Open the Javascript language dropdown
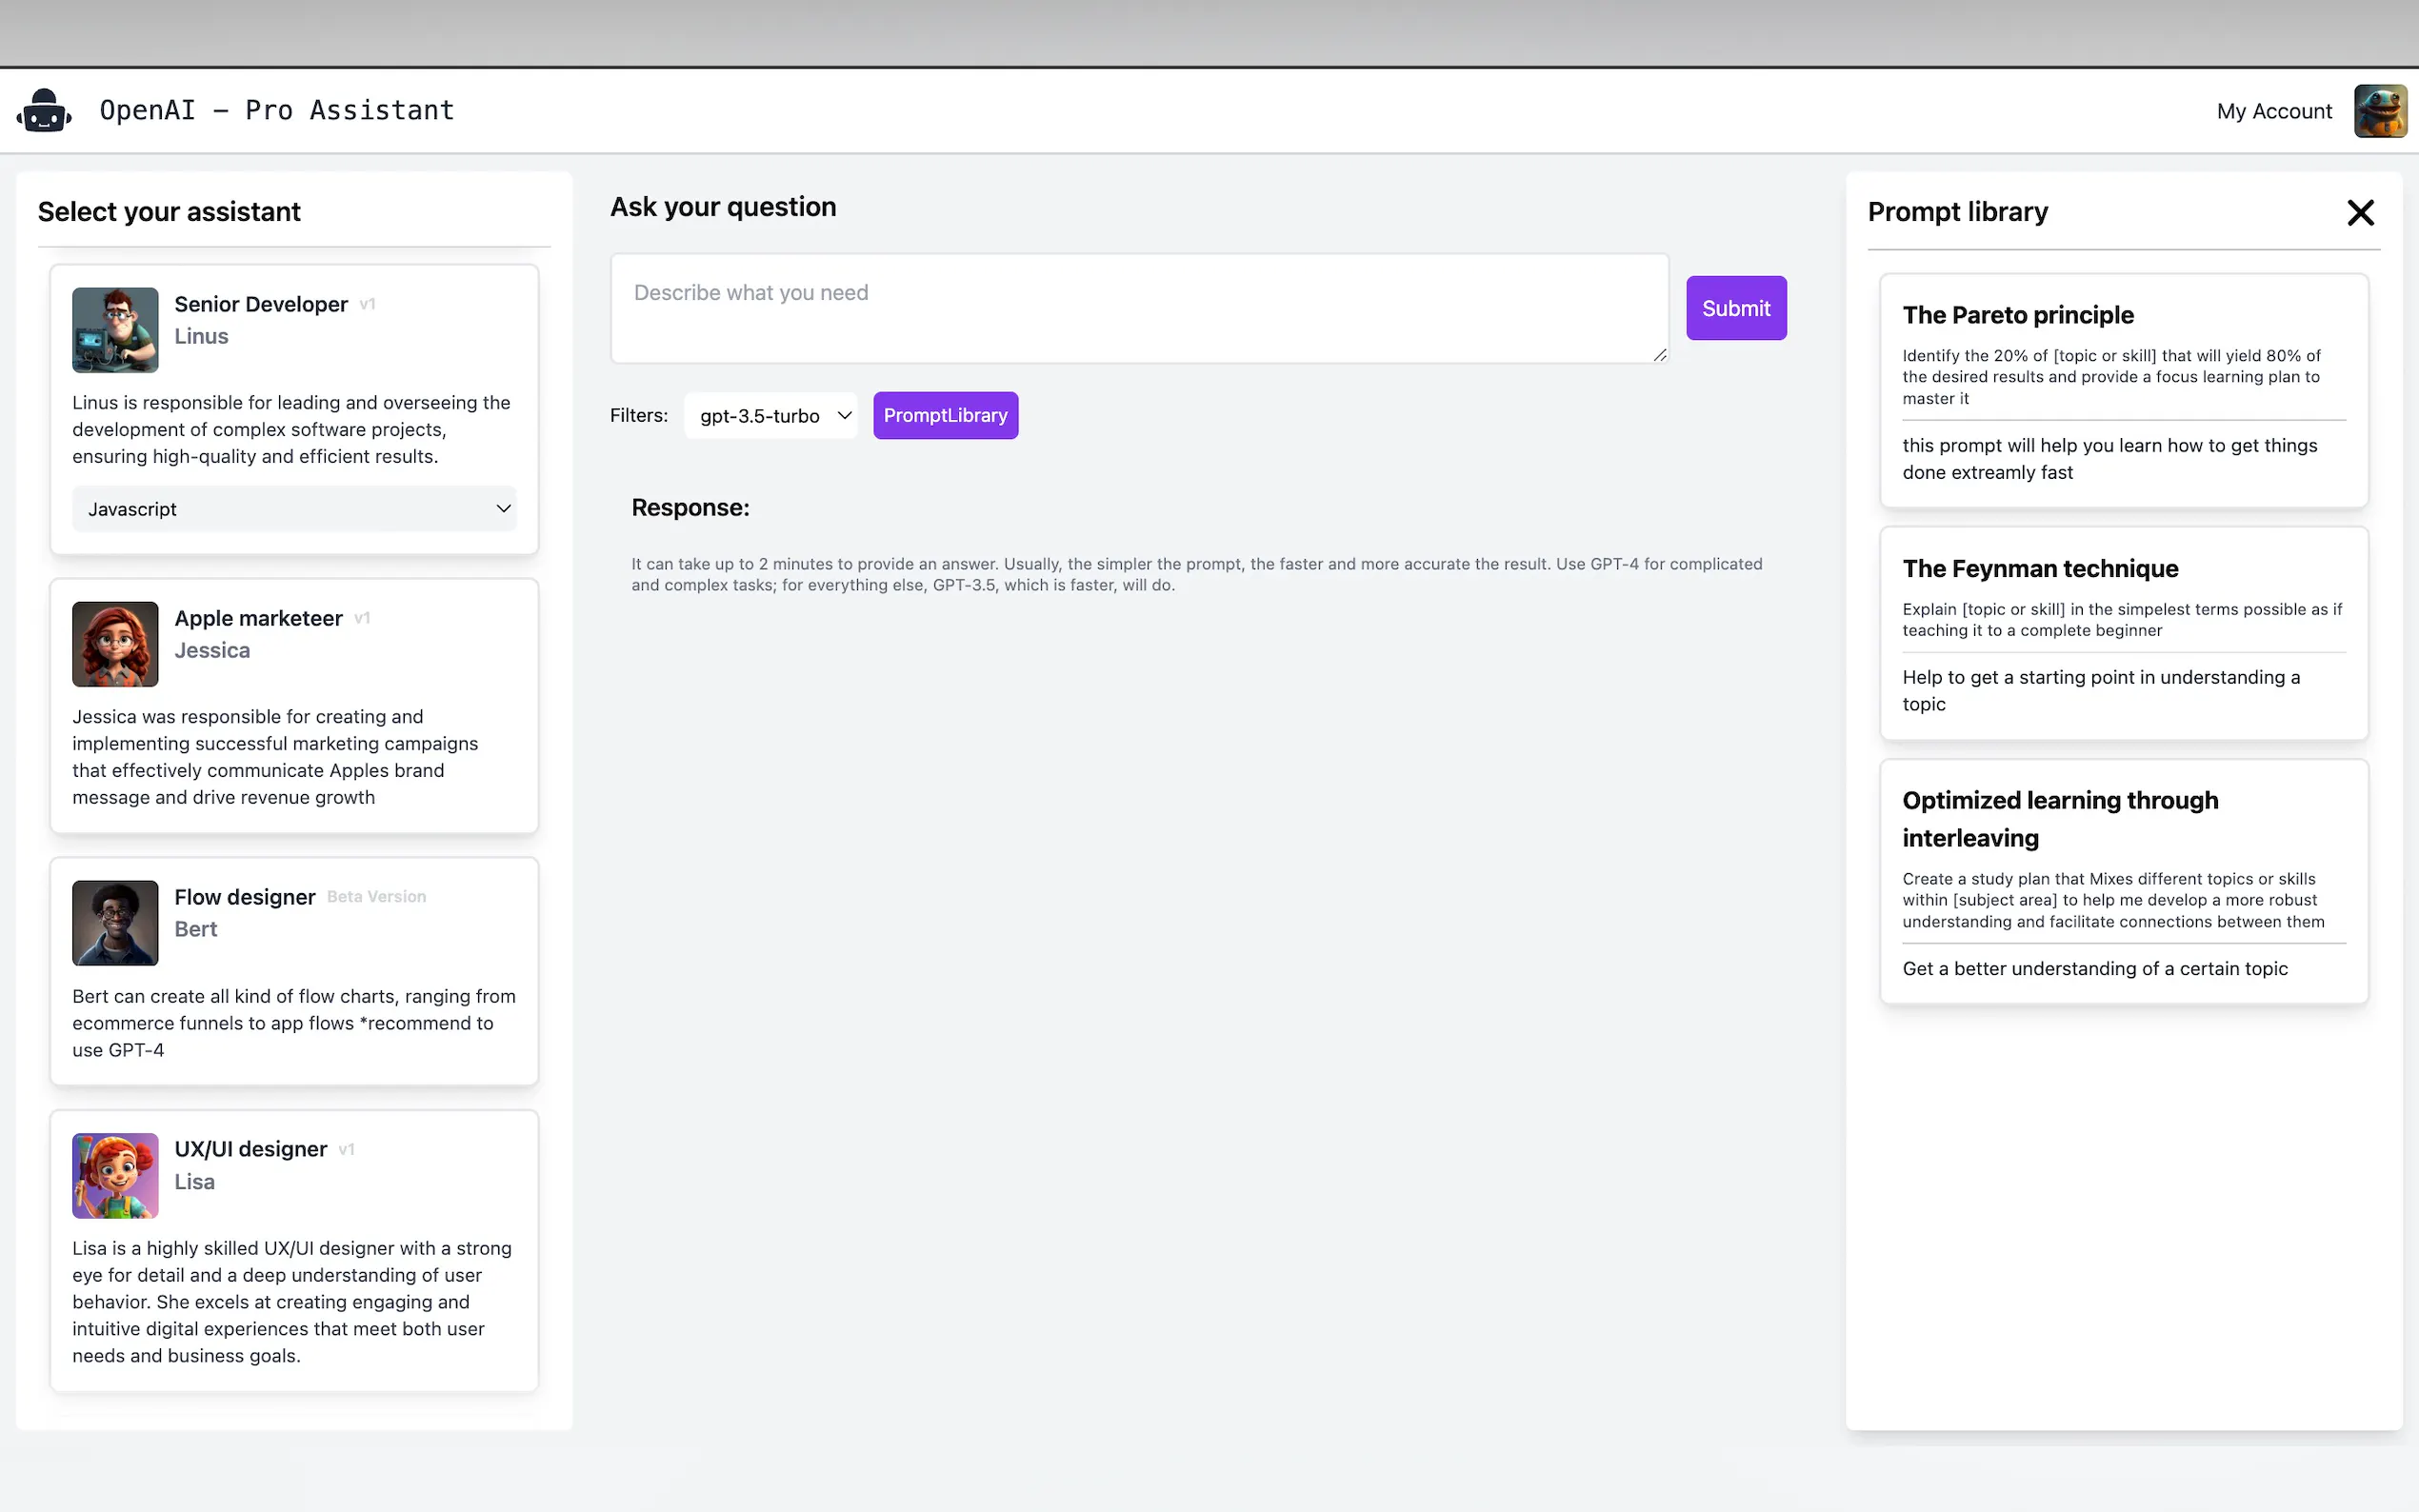 [294, 509]
